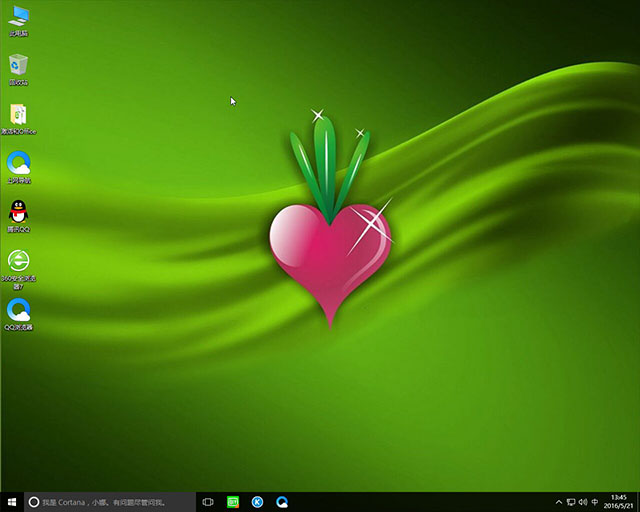Open QQ Browser from the taskbar
The height and width of the screenshot is (512, 640).
pos(282,501)
